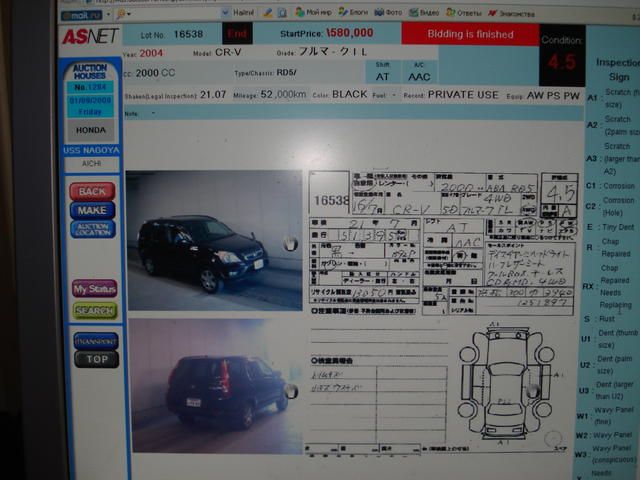
Task: Click the W2 Wavy Panel legend entry
Action: 604,435
